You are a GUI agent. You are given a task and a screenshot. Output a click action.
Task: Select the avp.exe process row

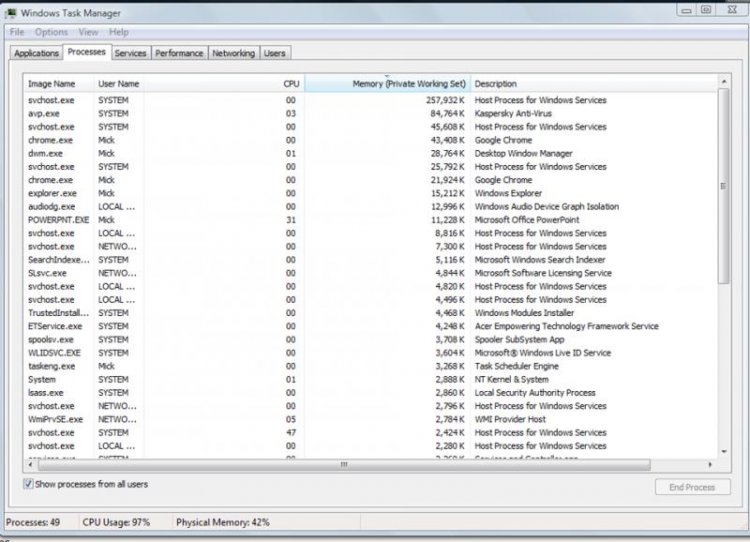pyautogui.click(x=370, y=113)
